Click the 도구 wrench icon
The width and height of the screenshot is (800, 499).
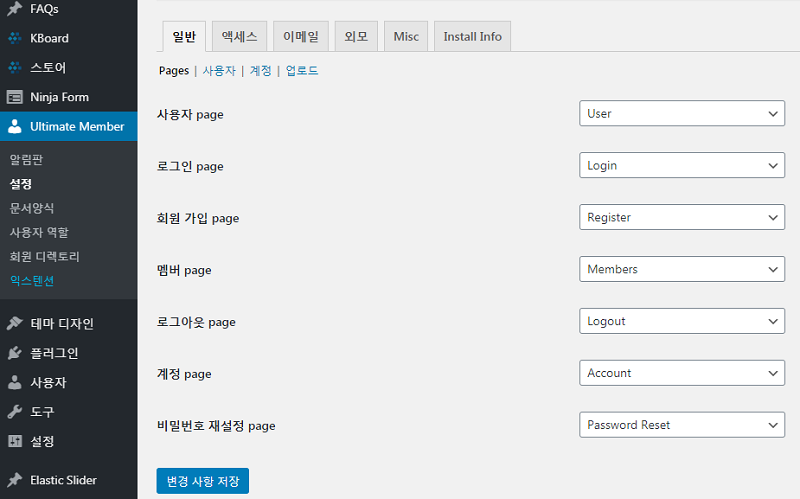15,412
